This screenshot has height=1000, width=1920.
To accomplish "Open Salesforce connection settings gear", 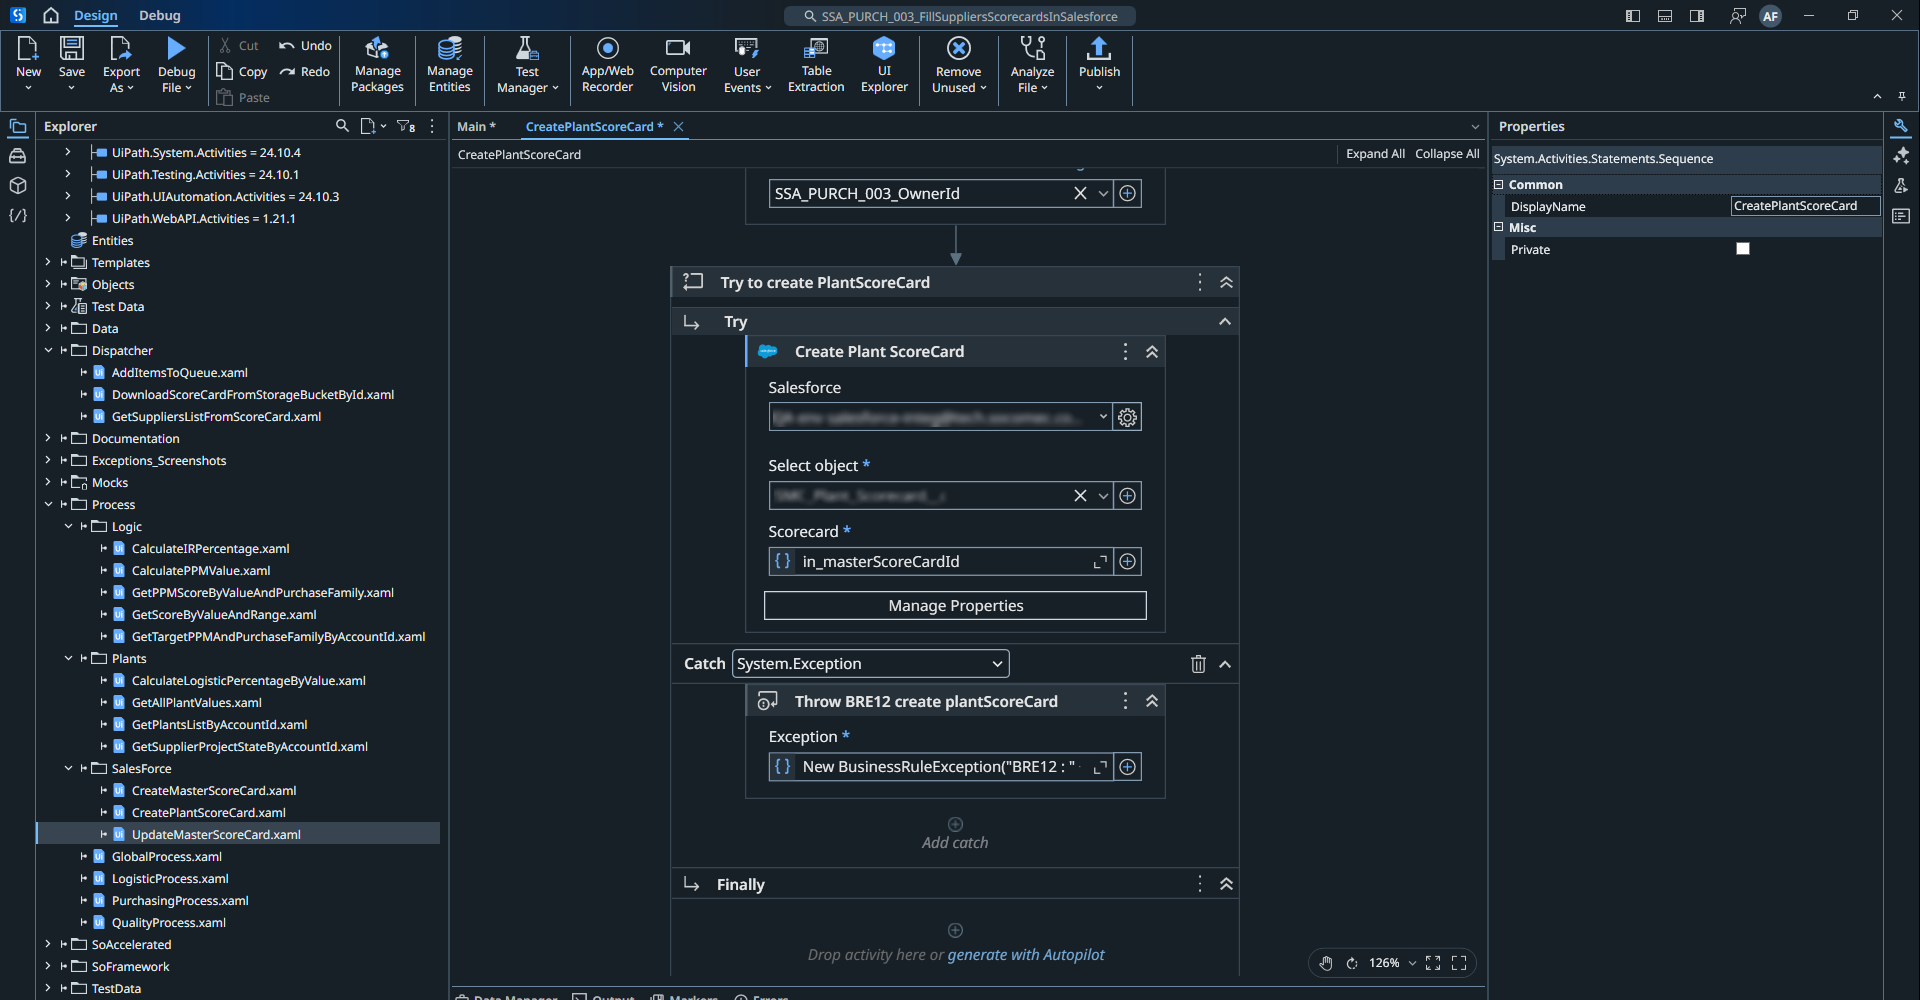I will 1127,418.
